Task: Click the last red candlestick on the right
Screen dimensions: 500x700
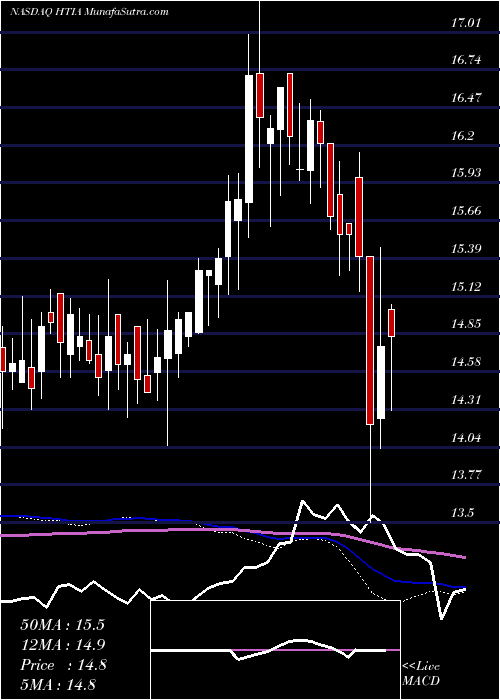Action: point(392,323)
